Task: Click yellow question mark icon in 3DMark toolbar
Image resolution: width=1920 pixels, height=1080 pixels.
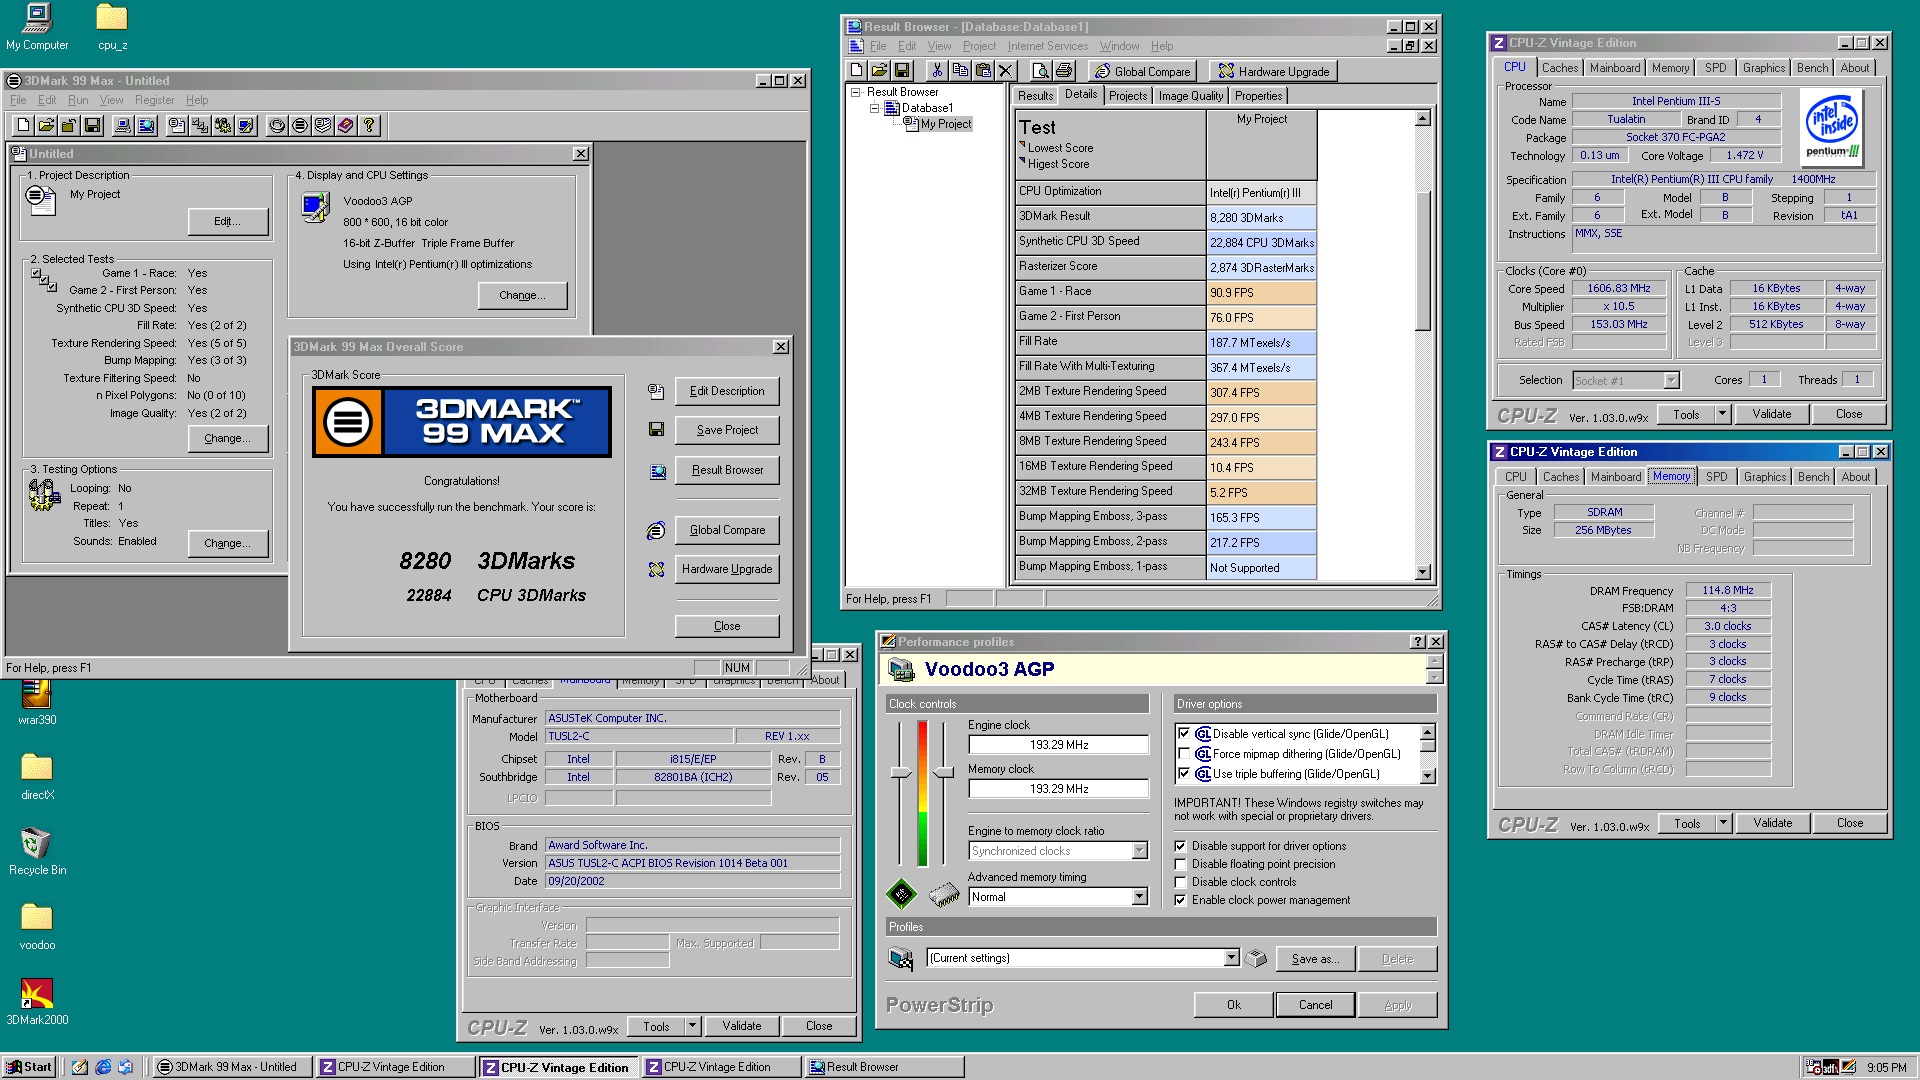Action: (369, 125)
